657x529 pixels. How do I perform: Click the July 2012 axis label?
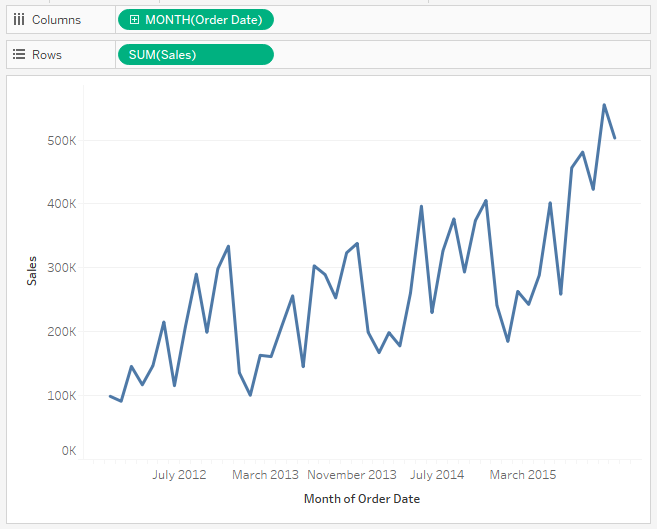tap(179, 475)
